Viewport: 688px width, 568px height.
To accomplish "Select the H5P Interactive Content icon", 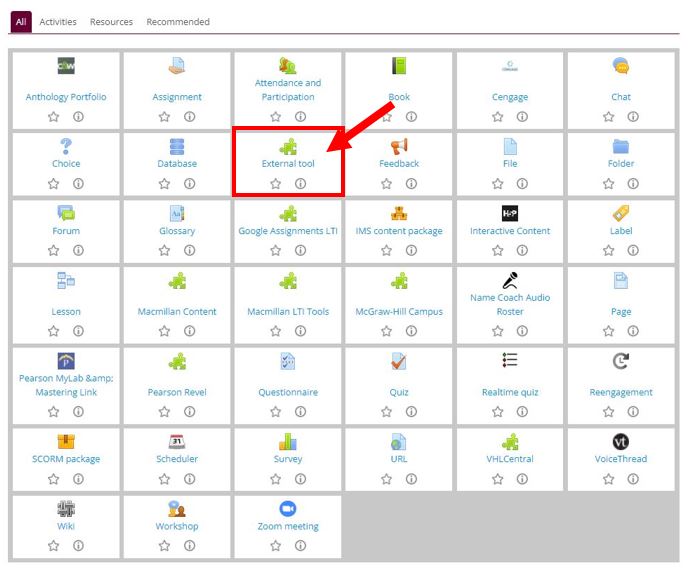I will pyautogui.click(x=510, y=214).
